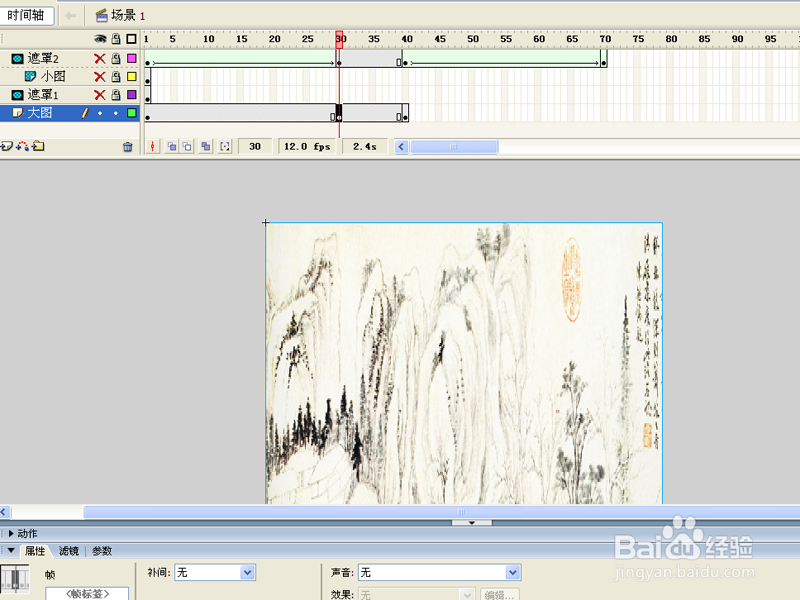The width and height of the screenshot is (800, 600).
Task: Click the panel collapse arrow below the stage
Action: point(472,523)
